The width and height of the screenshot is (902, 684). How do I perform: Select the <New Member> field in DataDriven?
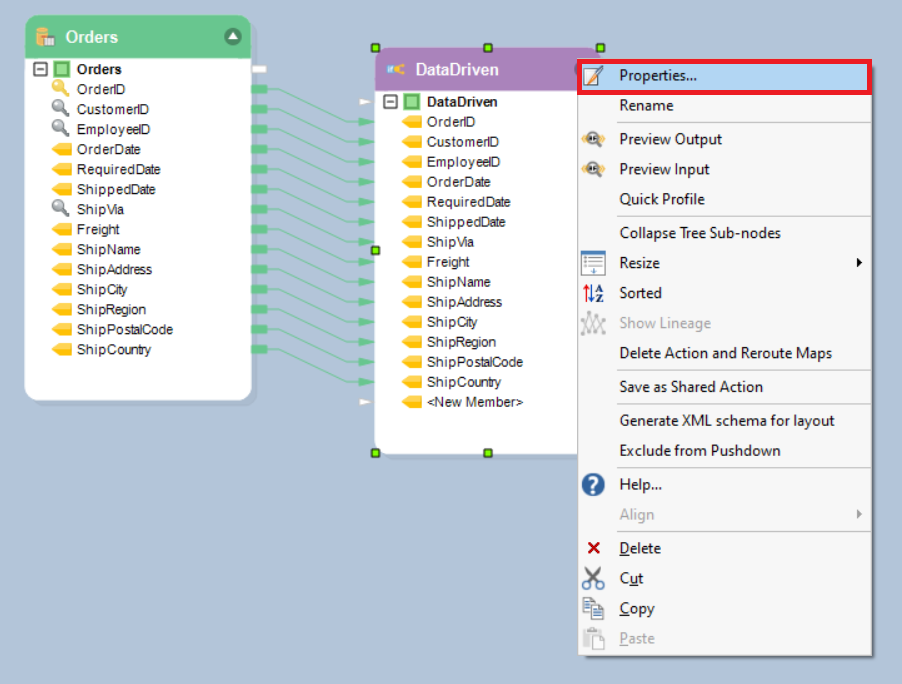474,402
